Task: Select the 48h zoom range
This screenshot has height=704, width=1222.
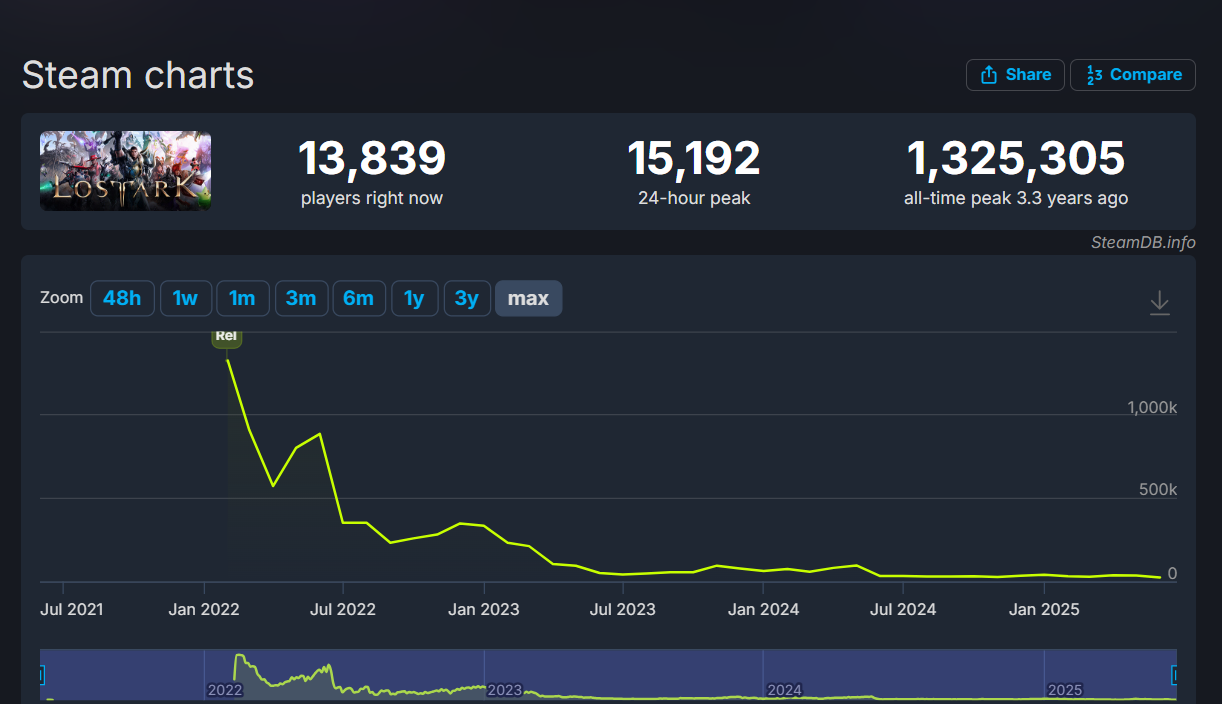Action: tap(122, 298)
